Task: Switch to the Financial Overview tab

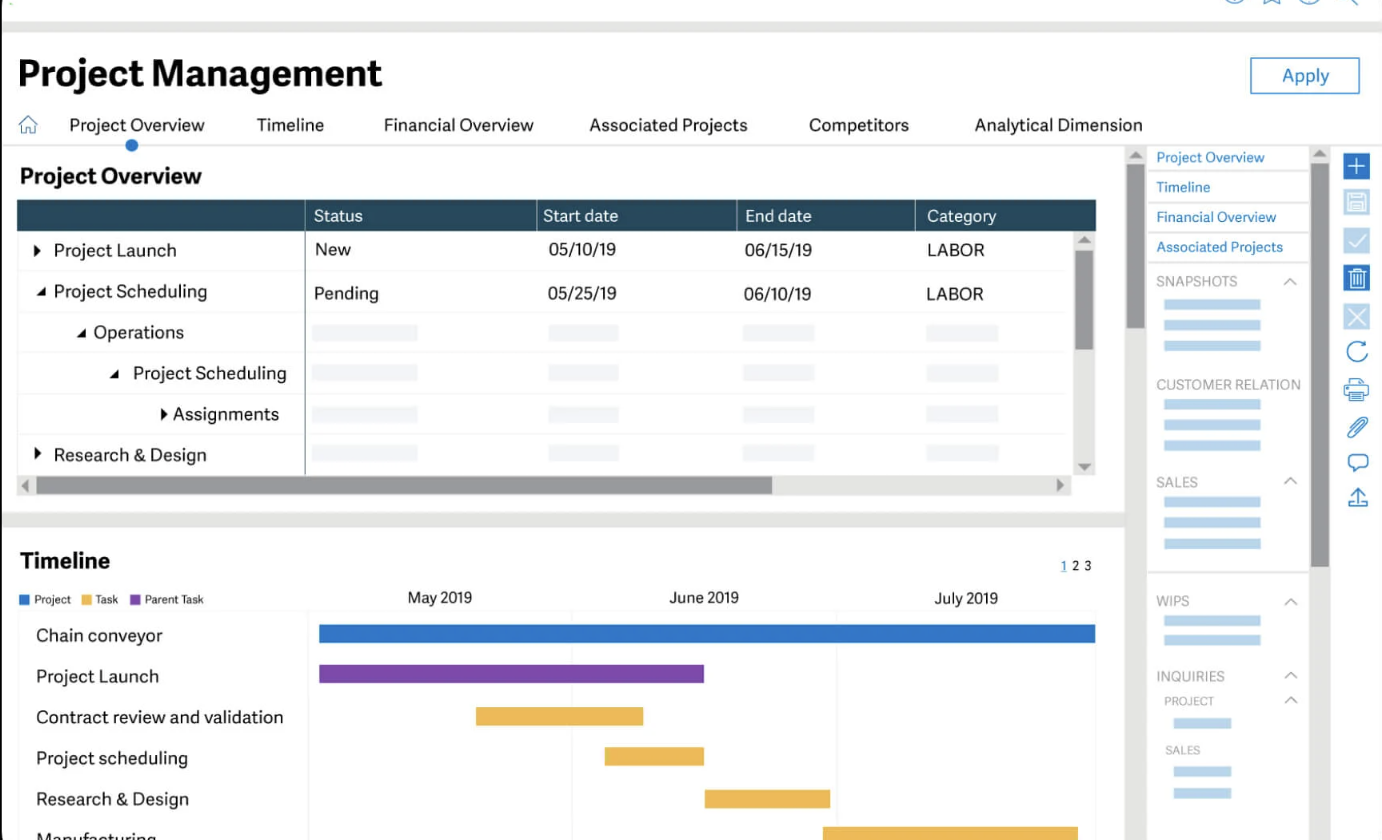Action: point(458,125)
